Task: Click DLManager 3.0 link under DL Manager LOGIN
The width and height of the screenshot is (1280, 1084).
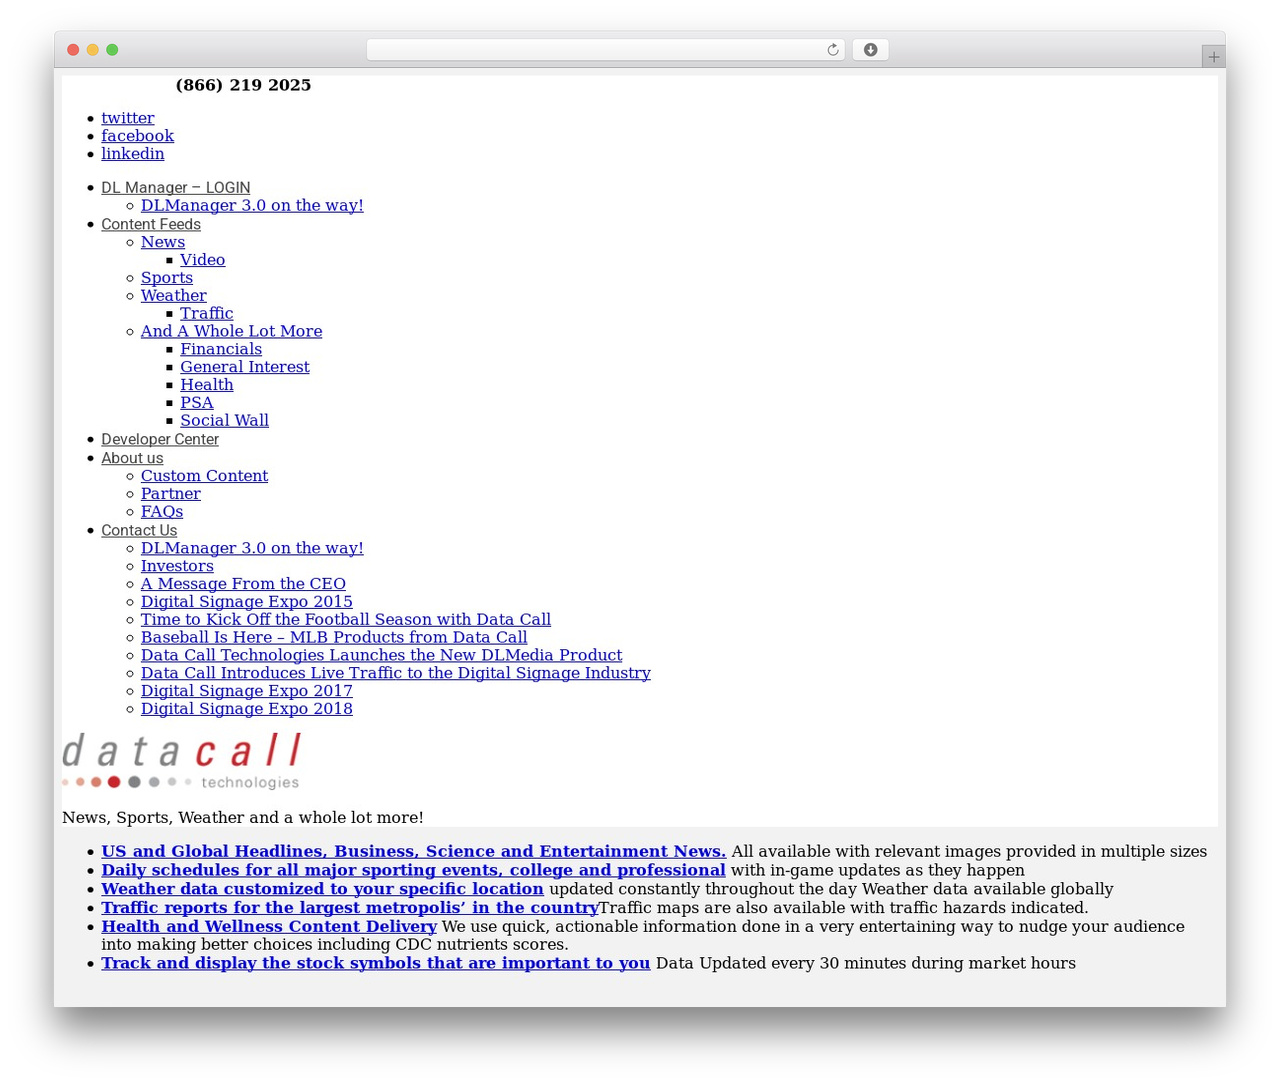Action: coord(252,206)
